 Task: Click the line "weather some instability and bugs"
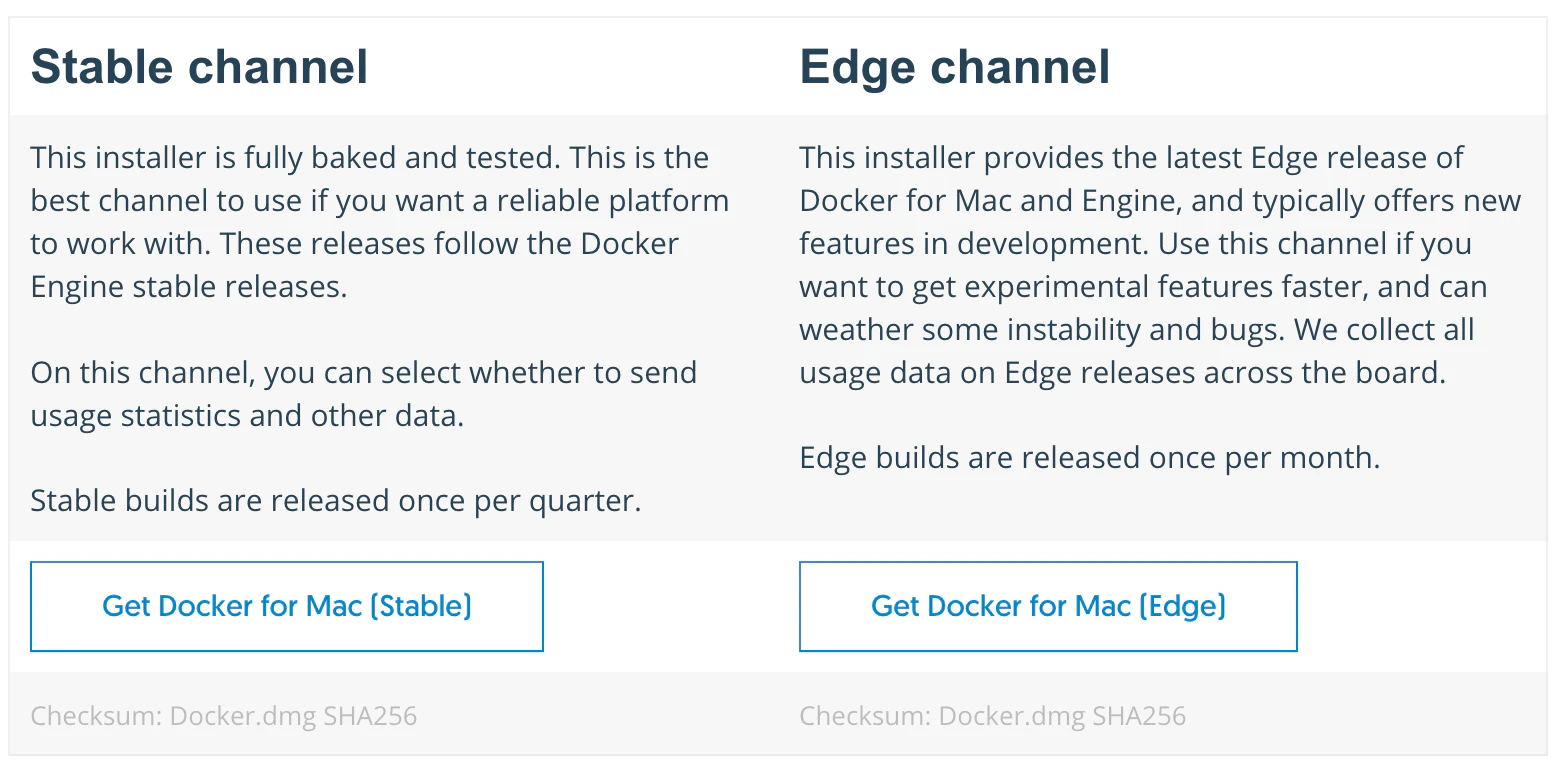1137,330
